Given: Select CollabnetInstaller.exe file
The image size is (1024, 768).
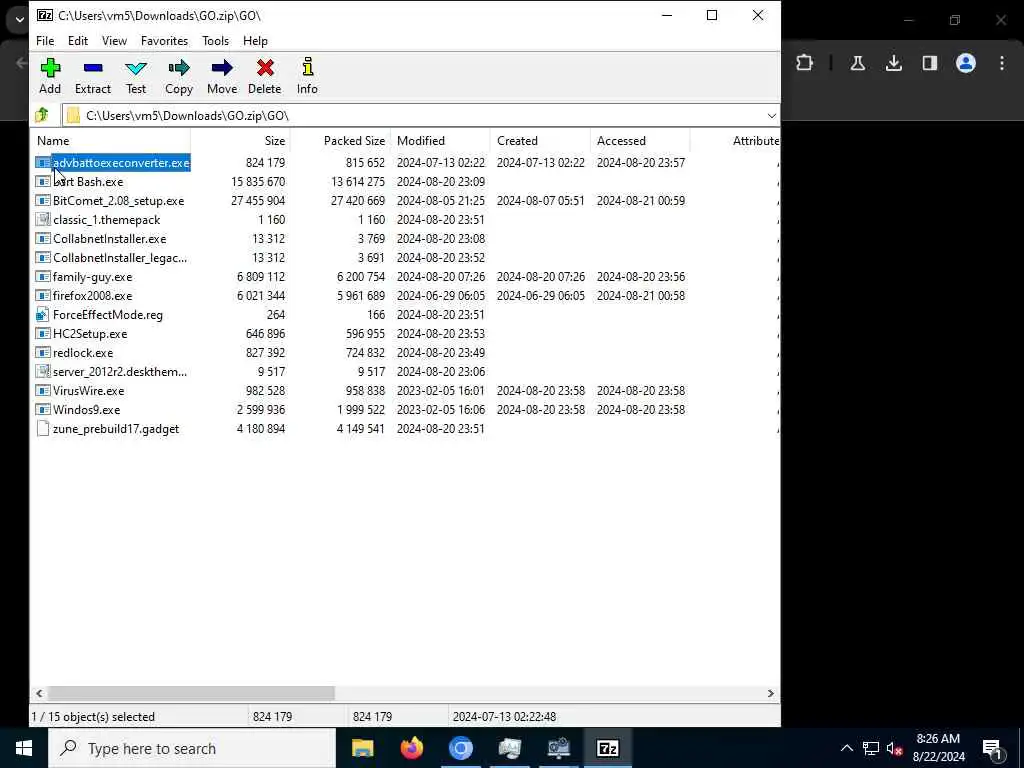Looking at the screenshot, I should [x=110, y=238].
